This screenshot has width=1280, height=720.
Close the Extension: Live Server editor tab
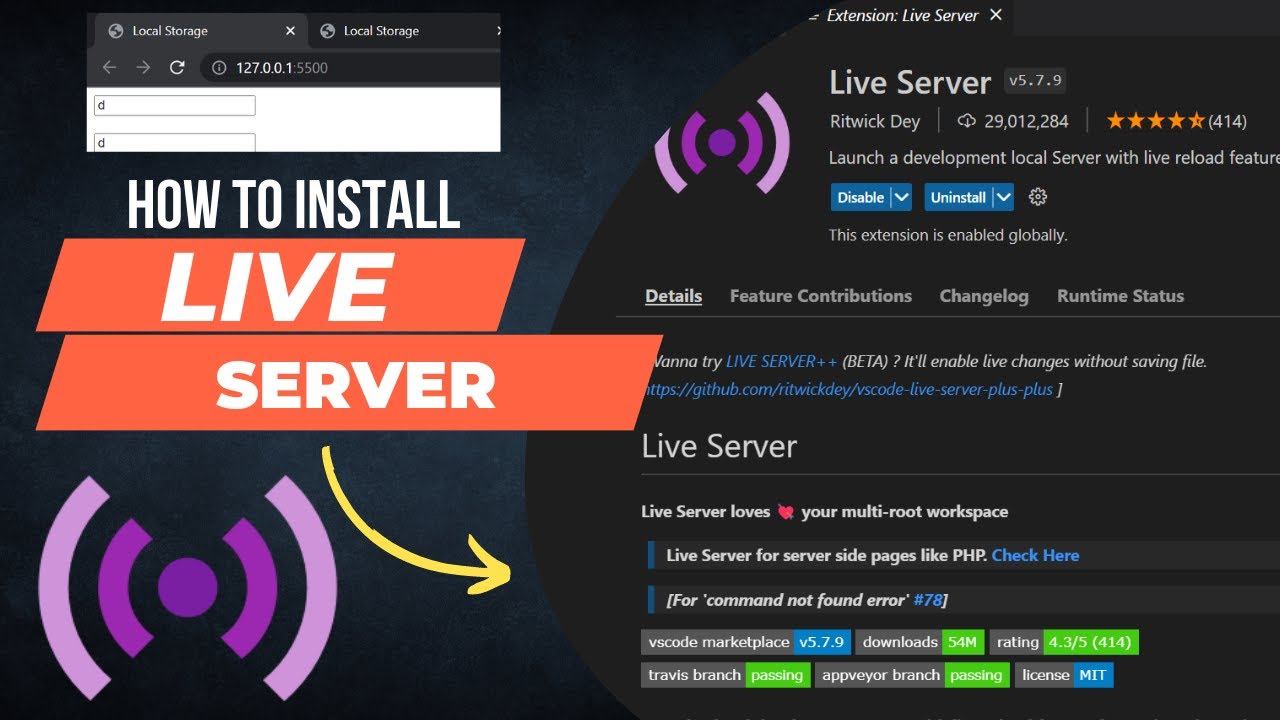point(995,15)
